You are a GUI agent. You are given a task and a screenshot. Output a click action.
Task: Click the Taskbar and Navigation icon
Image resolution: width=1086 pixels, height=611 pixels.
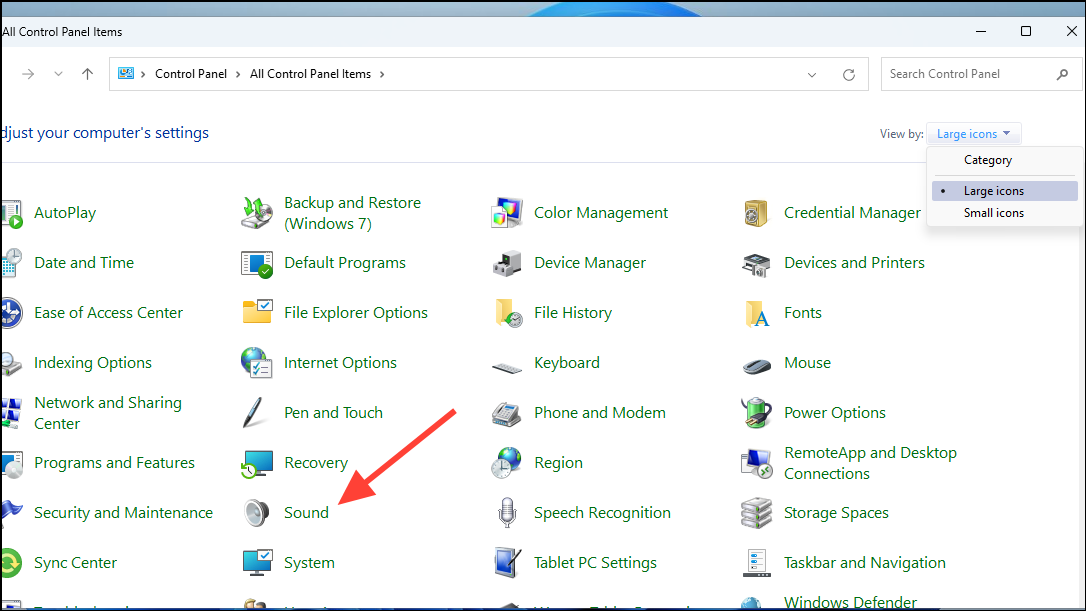tap(756, 563)
